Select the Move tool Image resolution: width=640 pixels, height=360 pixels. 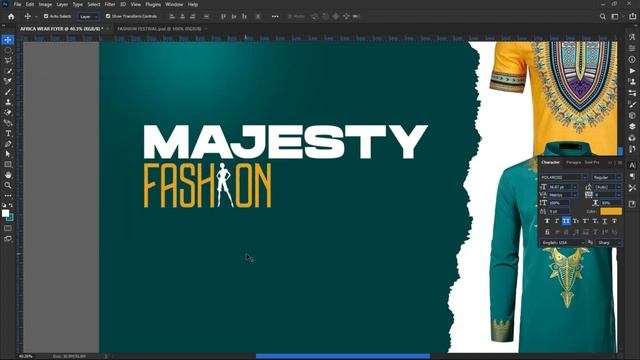pyautogui.click(x=8, y=40)
